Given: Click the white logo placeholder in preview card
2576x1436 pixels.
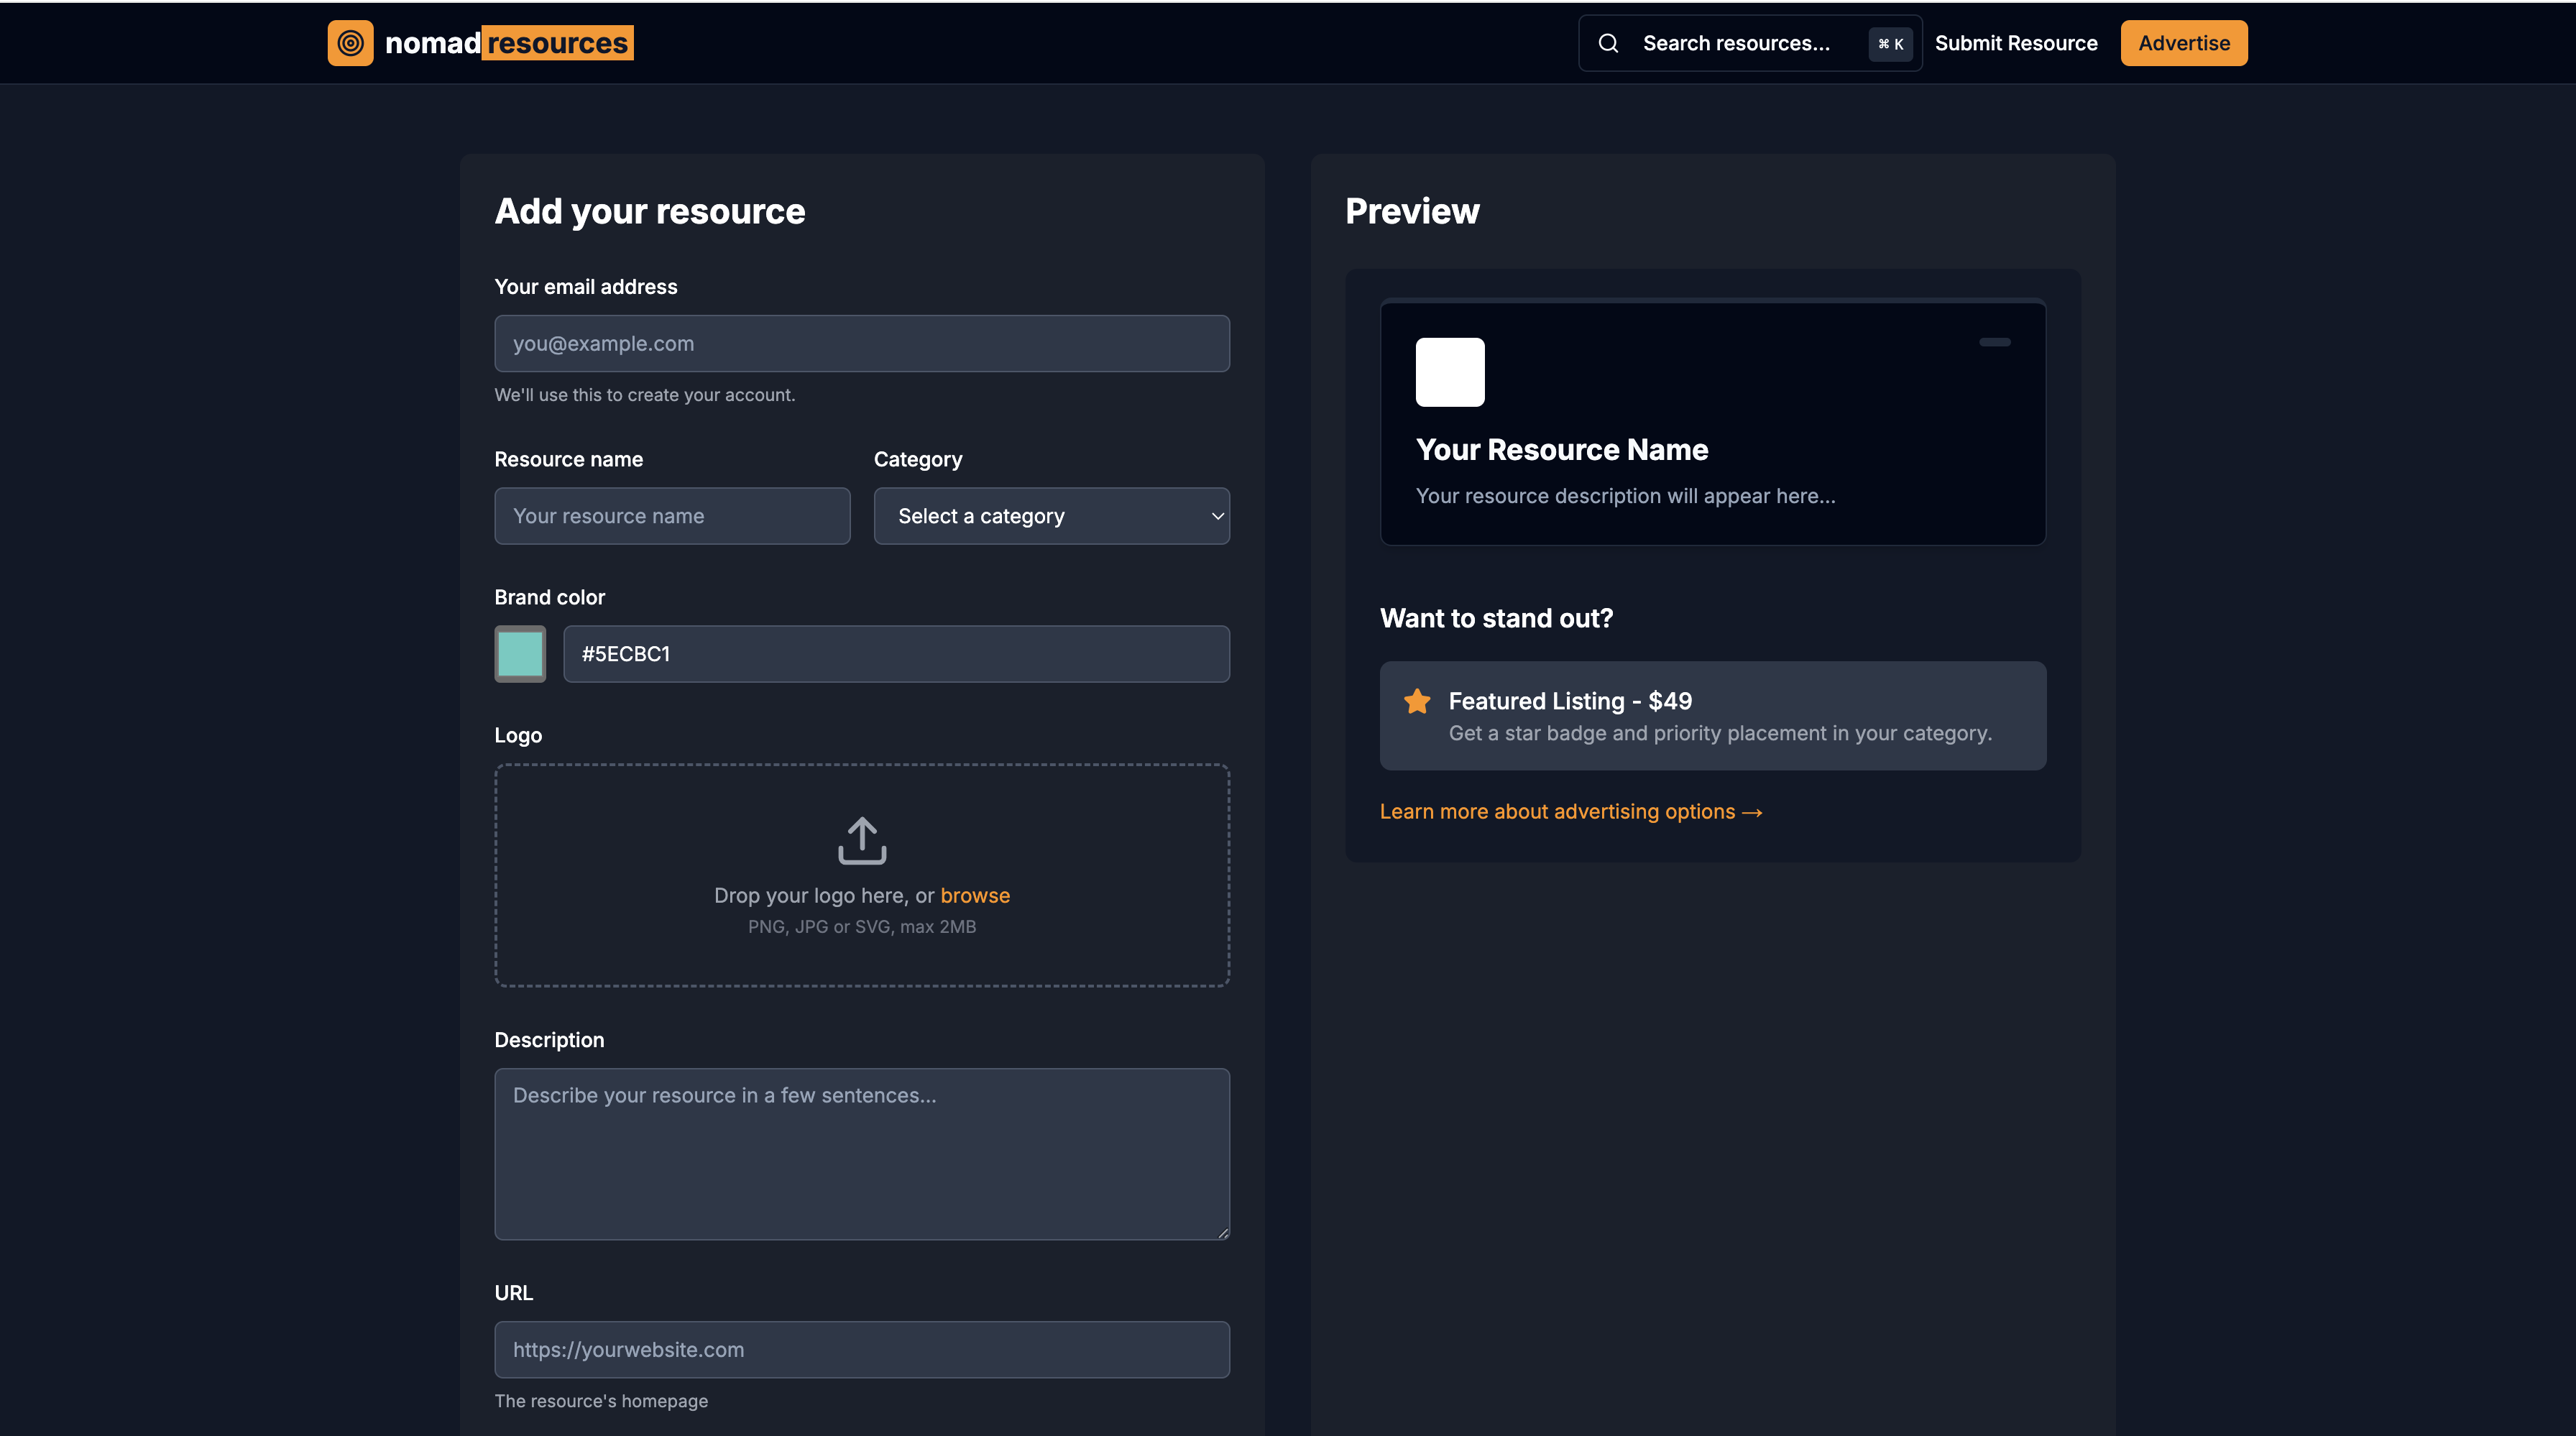Looking at the screenshot, I should click(1450, 372).
